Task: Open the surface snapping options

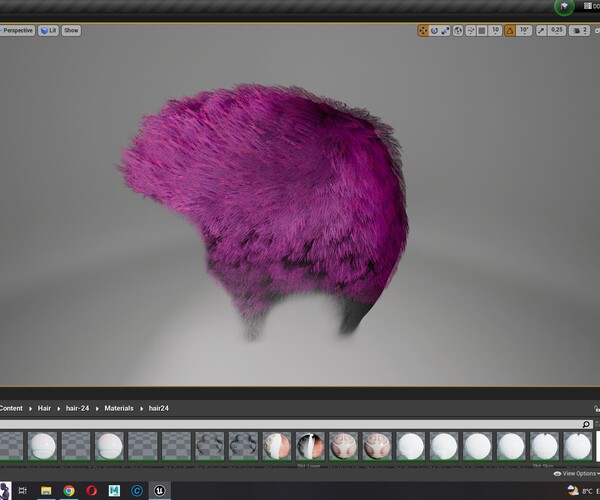Action: click(471, 31)
